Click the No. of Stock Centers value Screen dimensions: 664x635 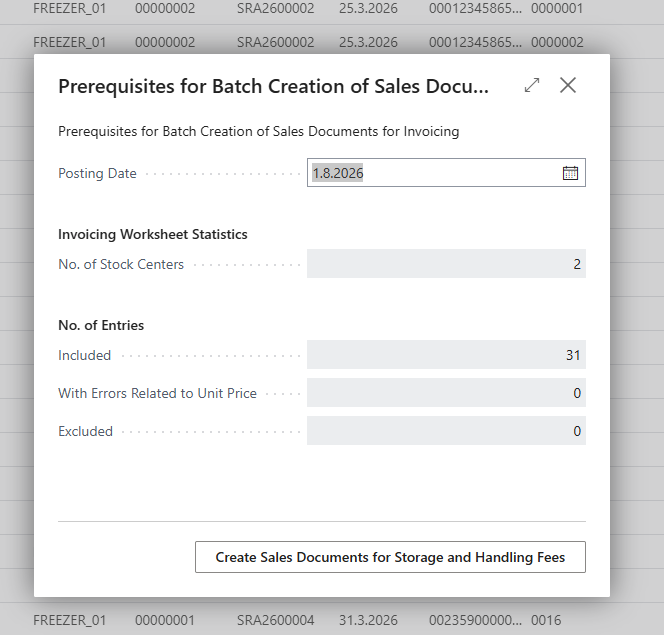pos(446,264)
